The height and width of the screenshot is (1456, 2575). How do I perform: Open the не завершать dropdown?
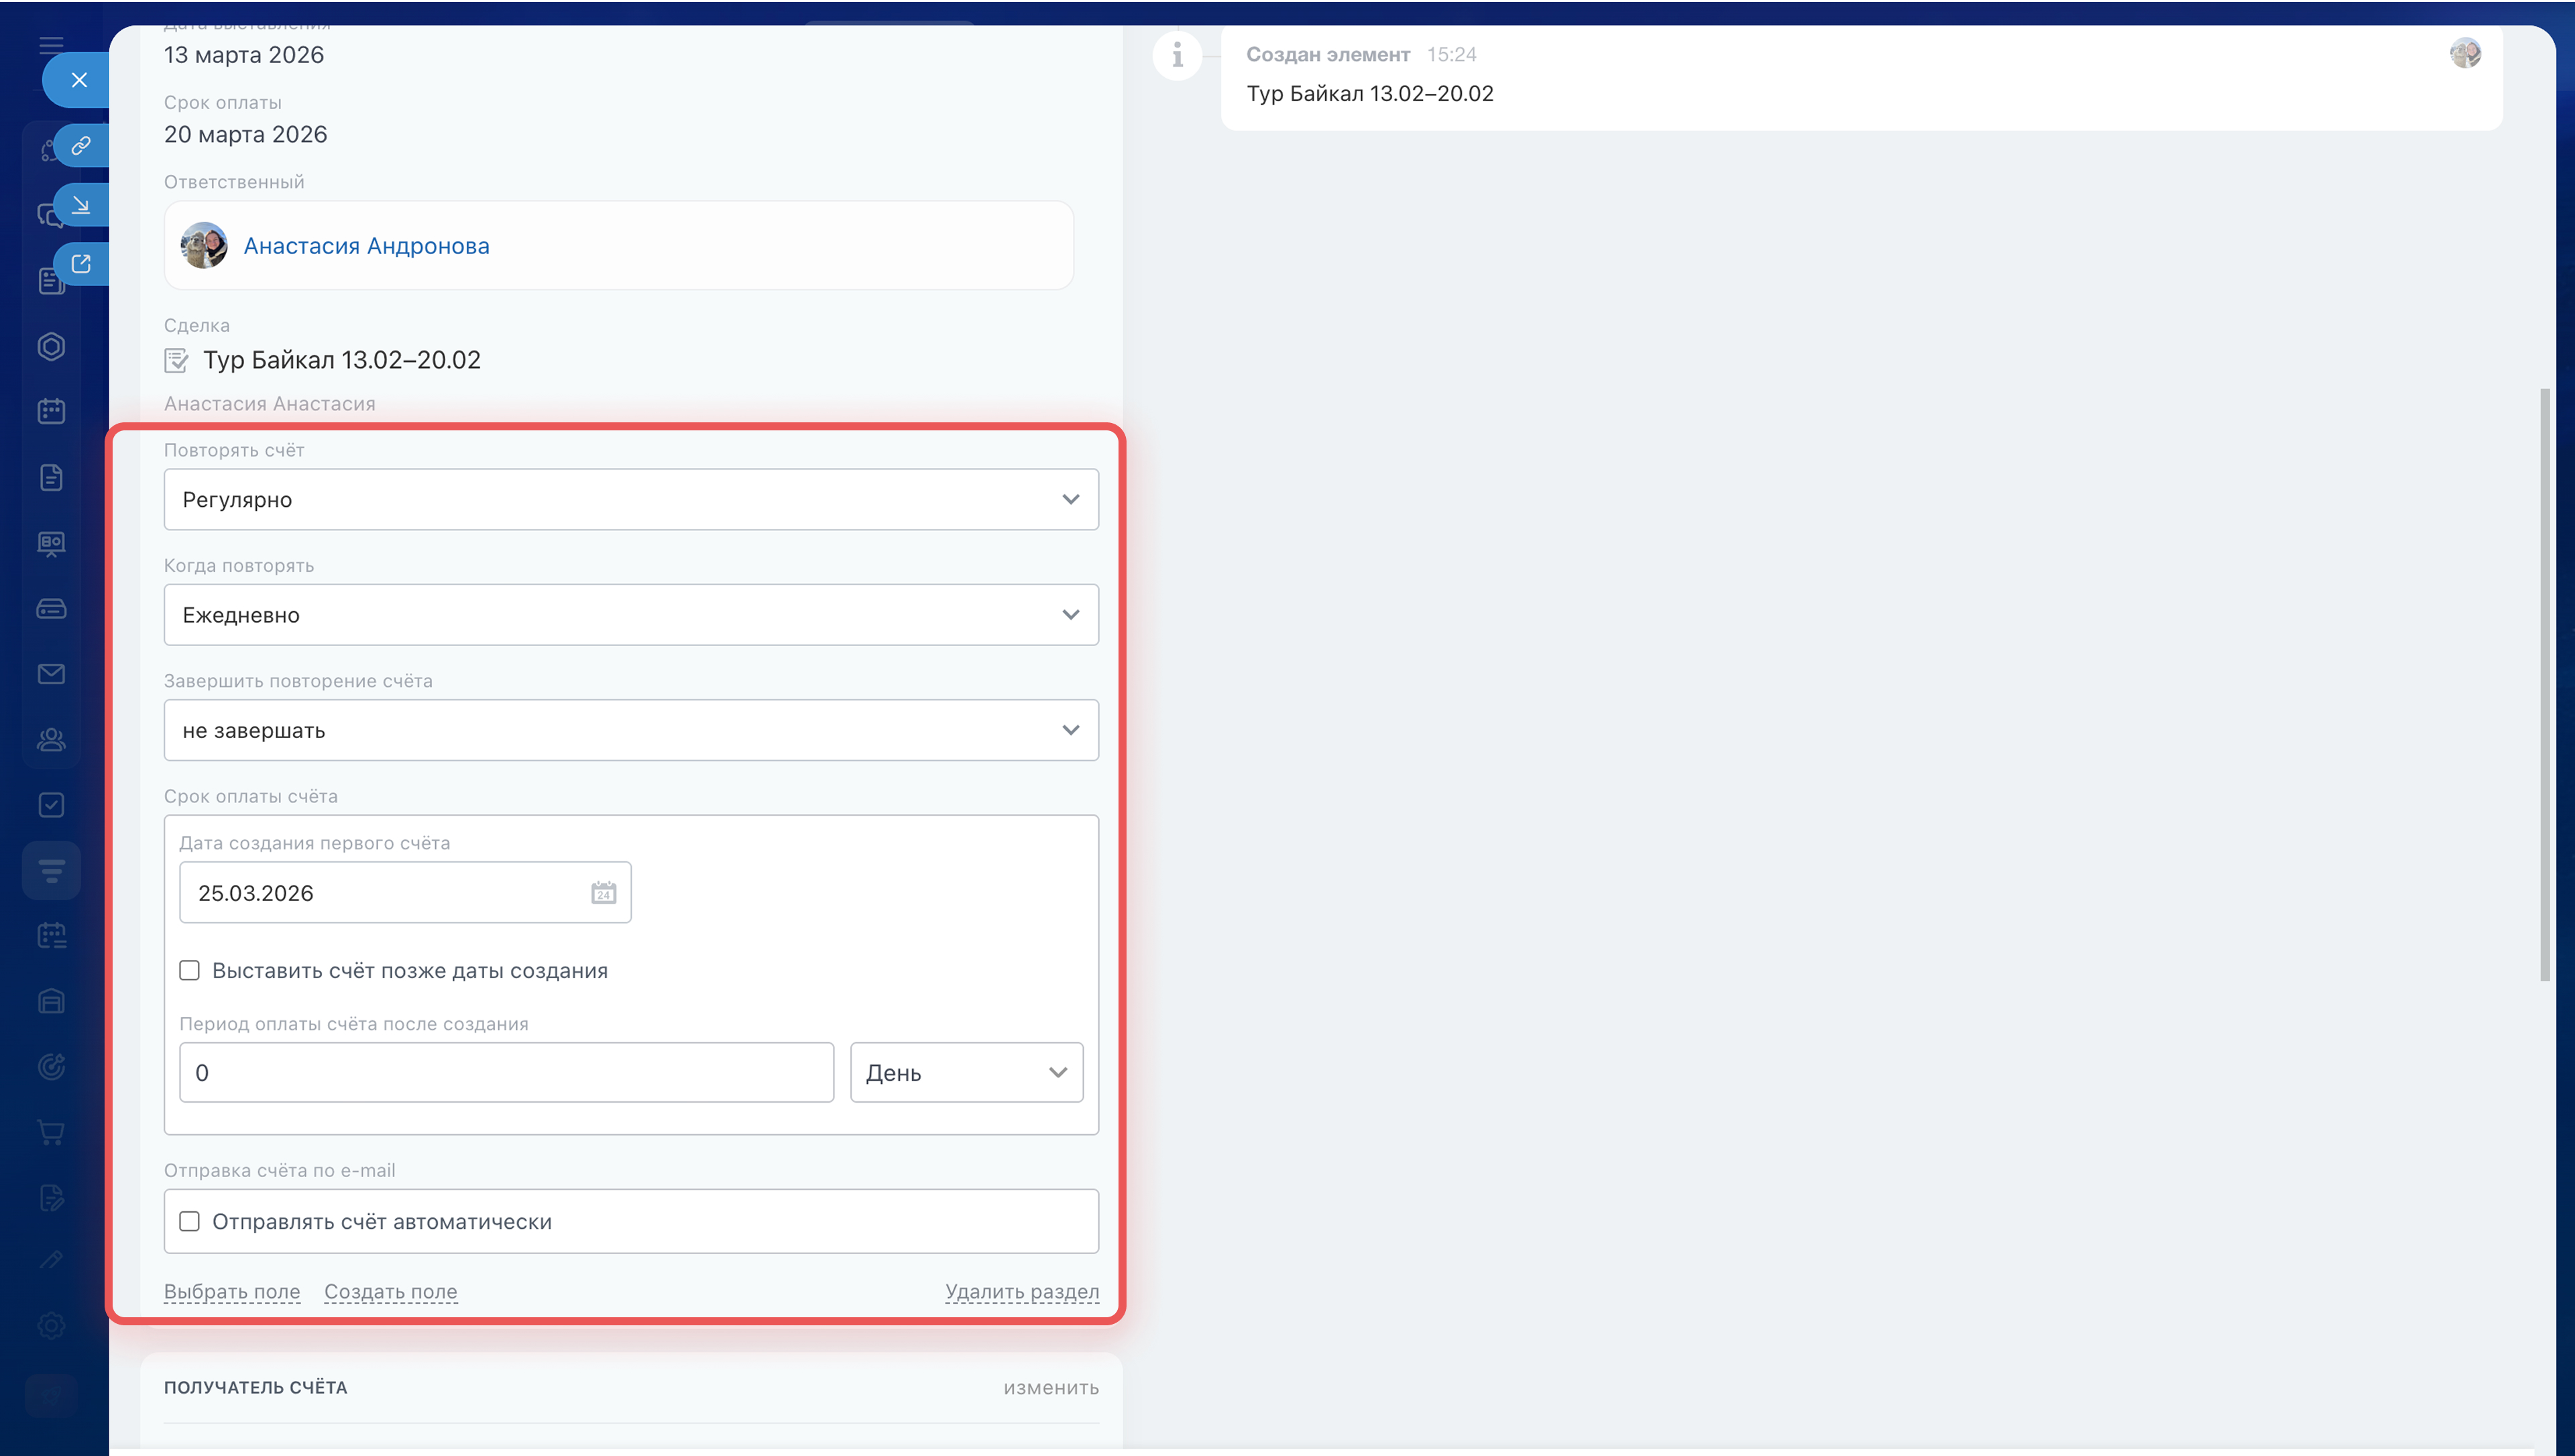[630, 730]
